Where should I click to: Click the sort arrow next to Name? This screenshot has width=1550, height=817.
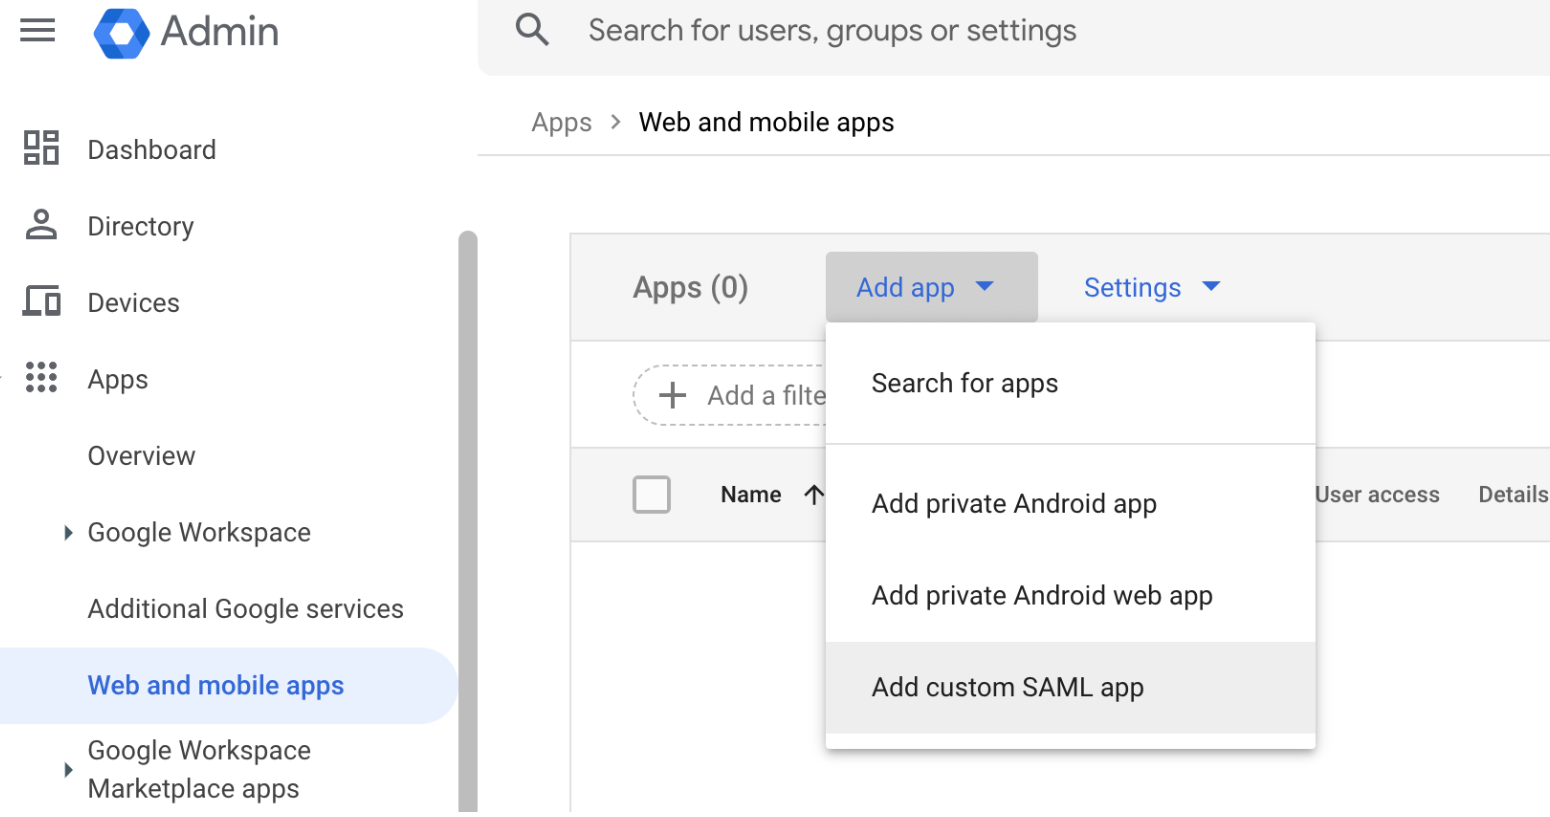[814, 493]
